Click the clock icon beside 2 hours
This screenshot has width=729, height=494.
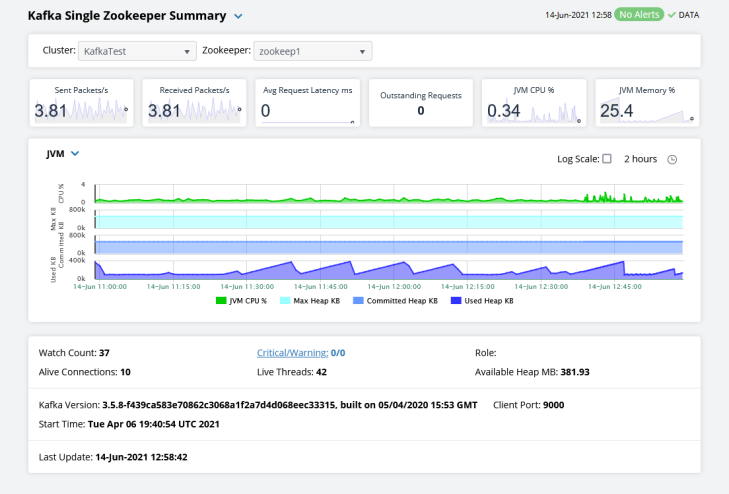[x=672, y=159]
